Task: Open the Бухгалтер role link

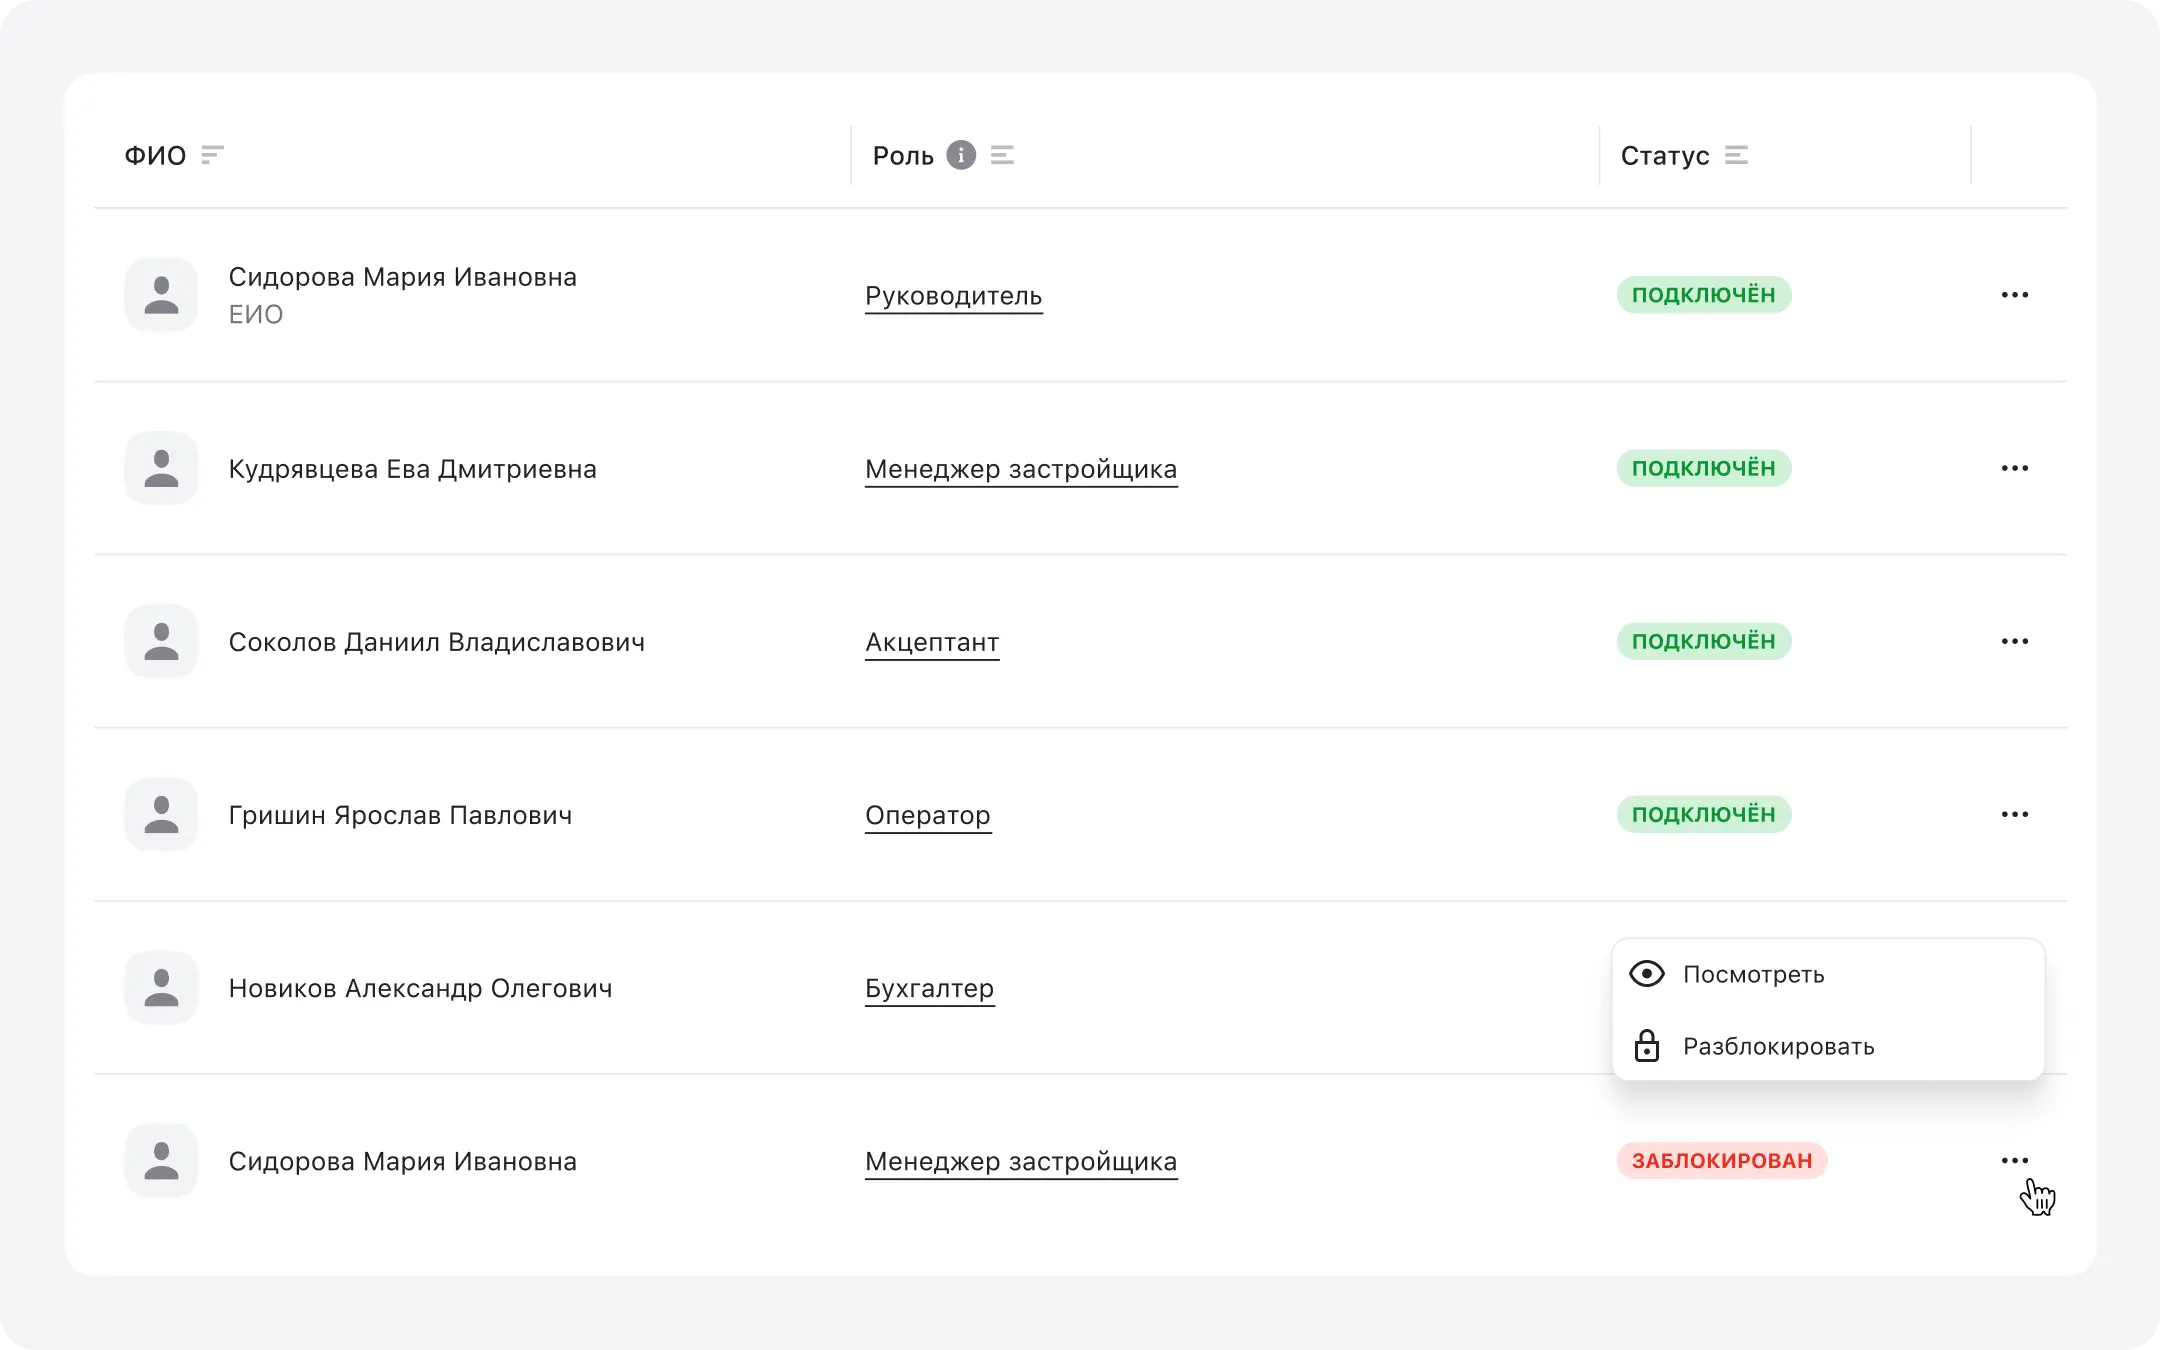Action: pos(929,988)
